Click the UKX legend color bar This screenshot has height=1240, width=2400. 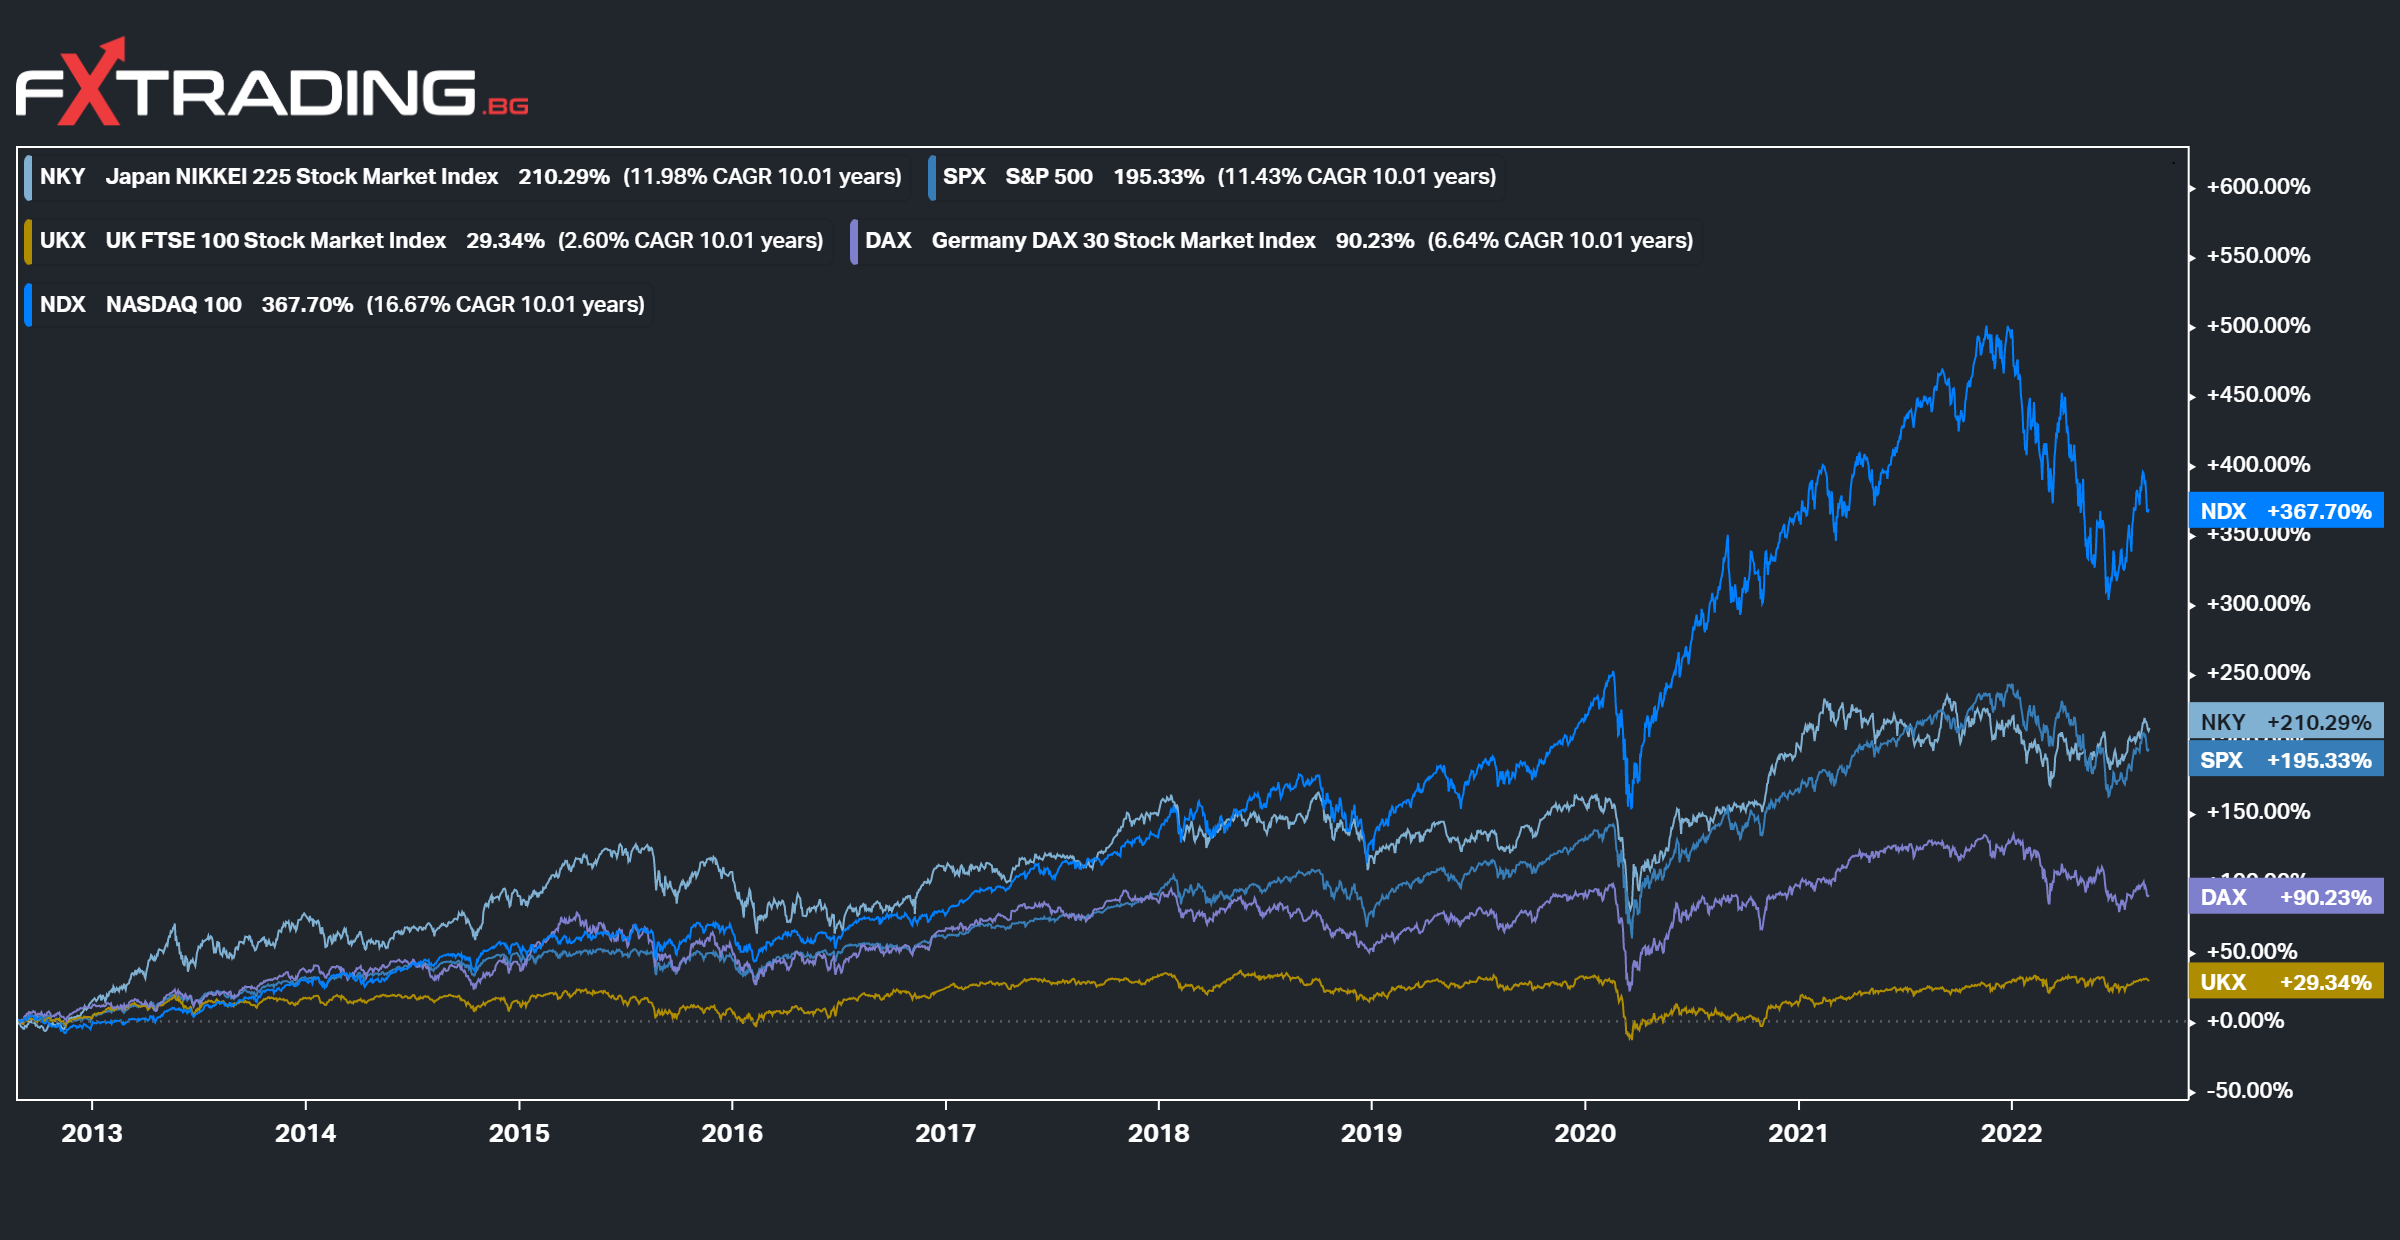click(28, 241)
